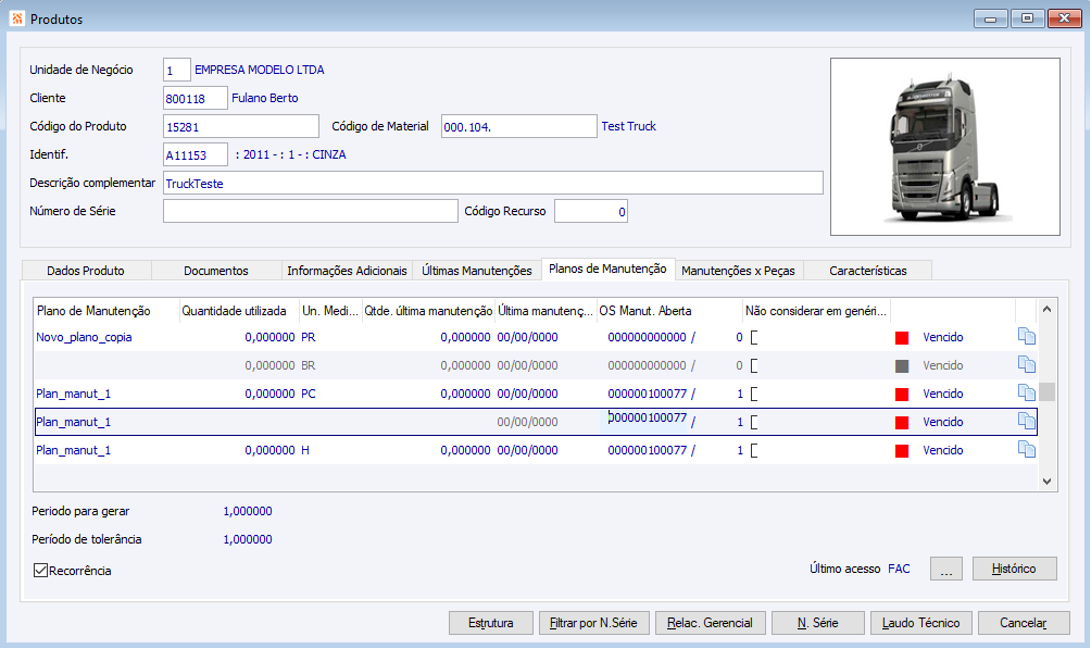Open Relac. Gerencial

(x=710, y=623)
